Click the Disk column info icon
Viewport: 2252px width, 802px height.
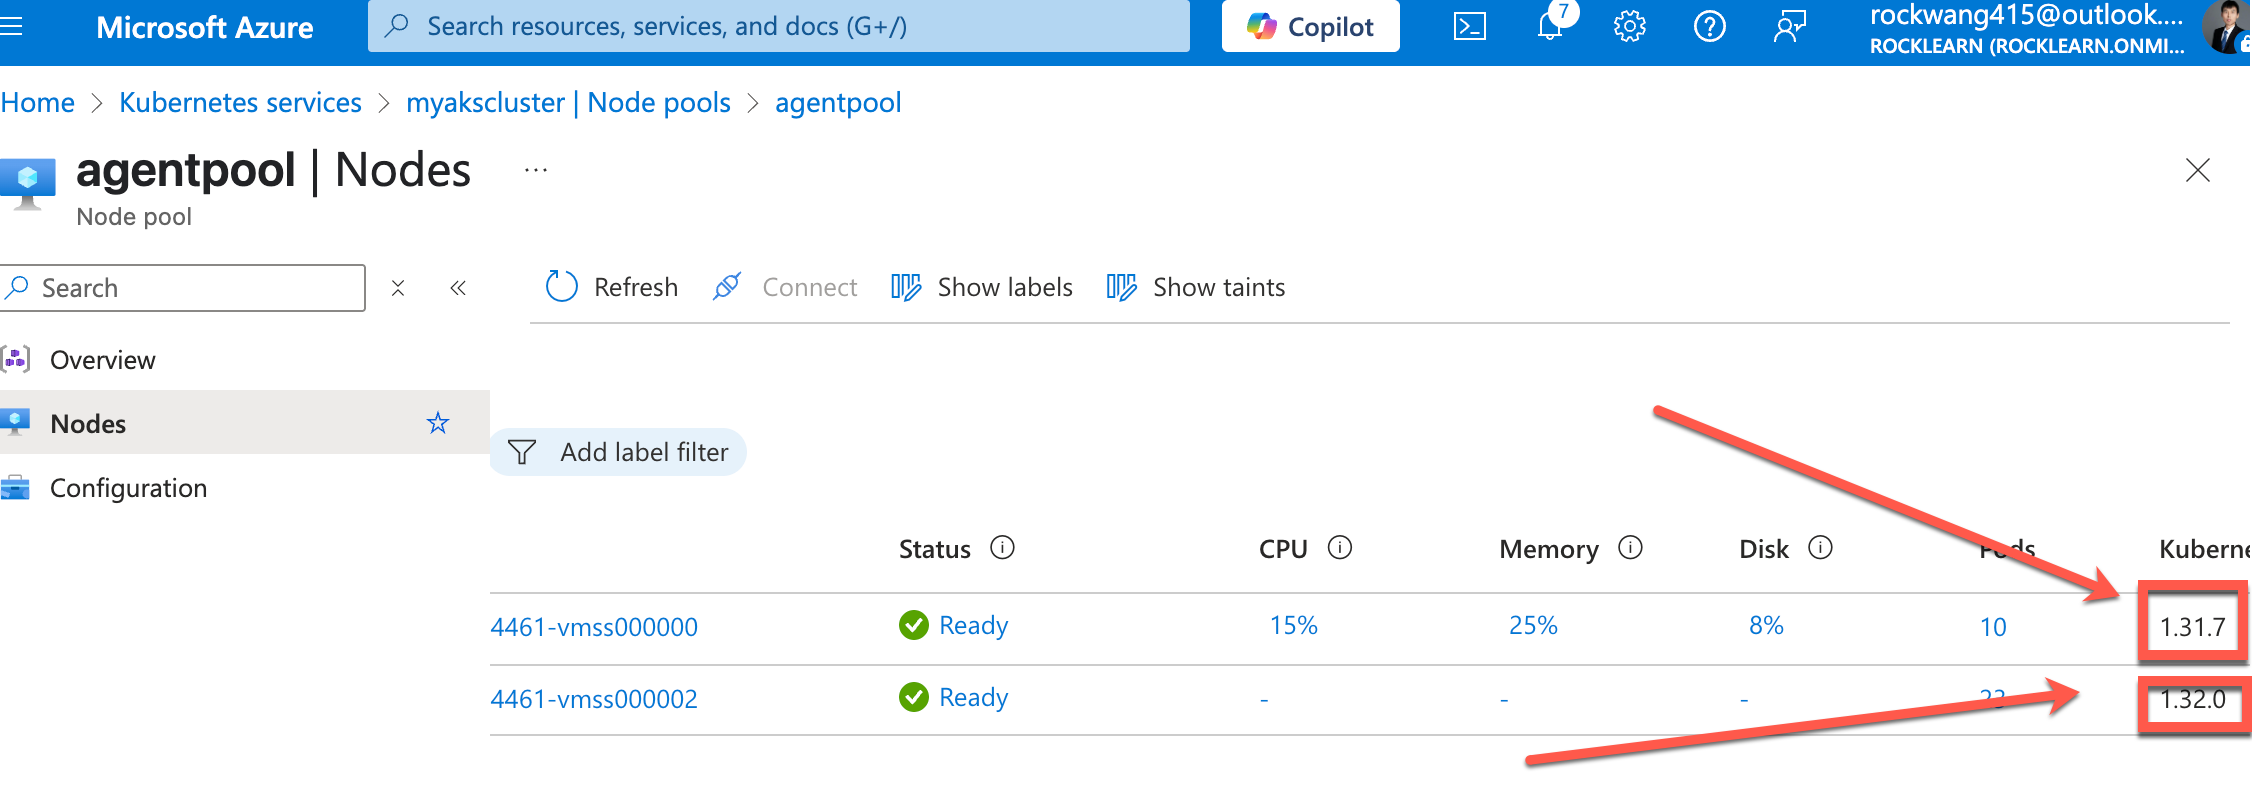(x=1820, y=548)
